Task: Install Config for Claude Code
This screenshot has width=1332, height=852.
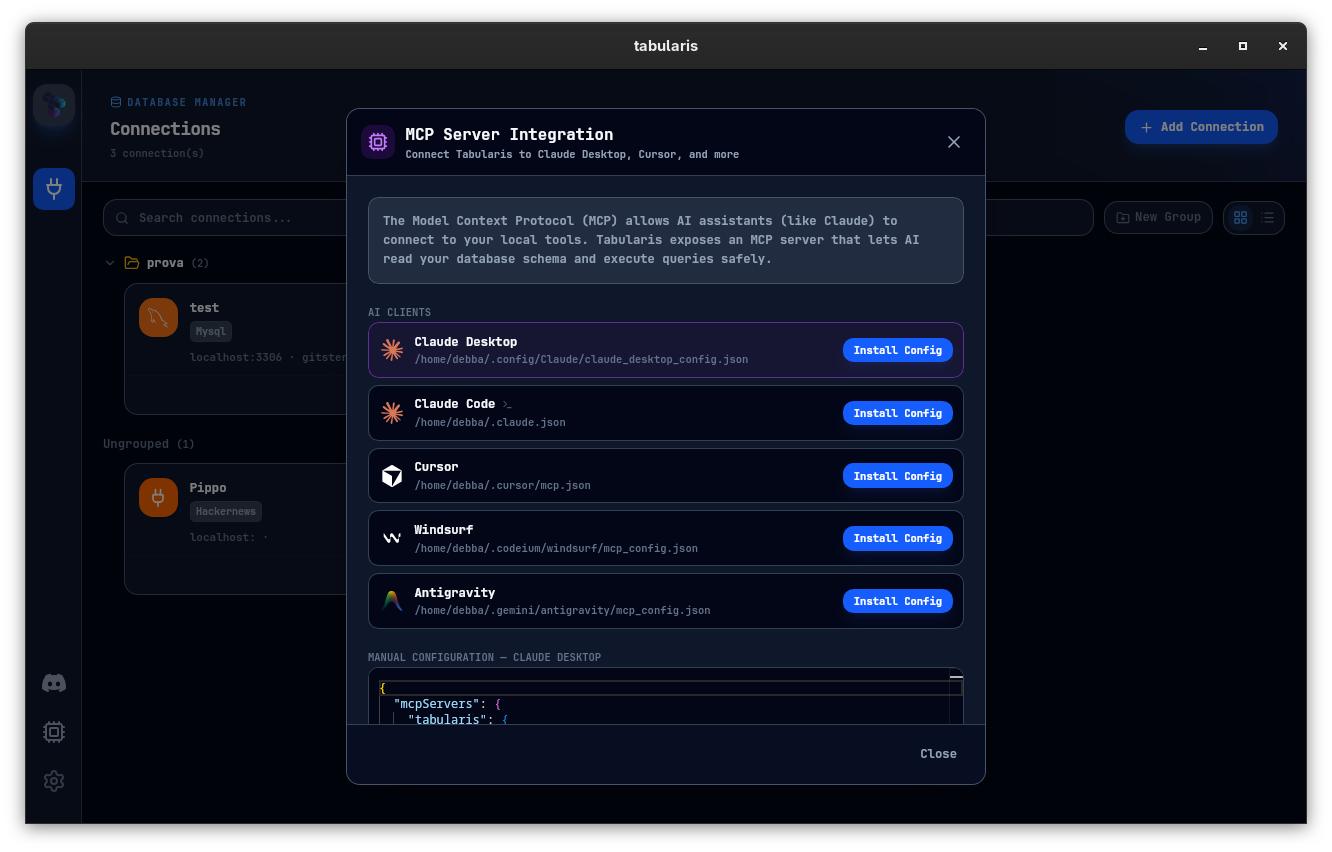Action: (x=897, y=413)
